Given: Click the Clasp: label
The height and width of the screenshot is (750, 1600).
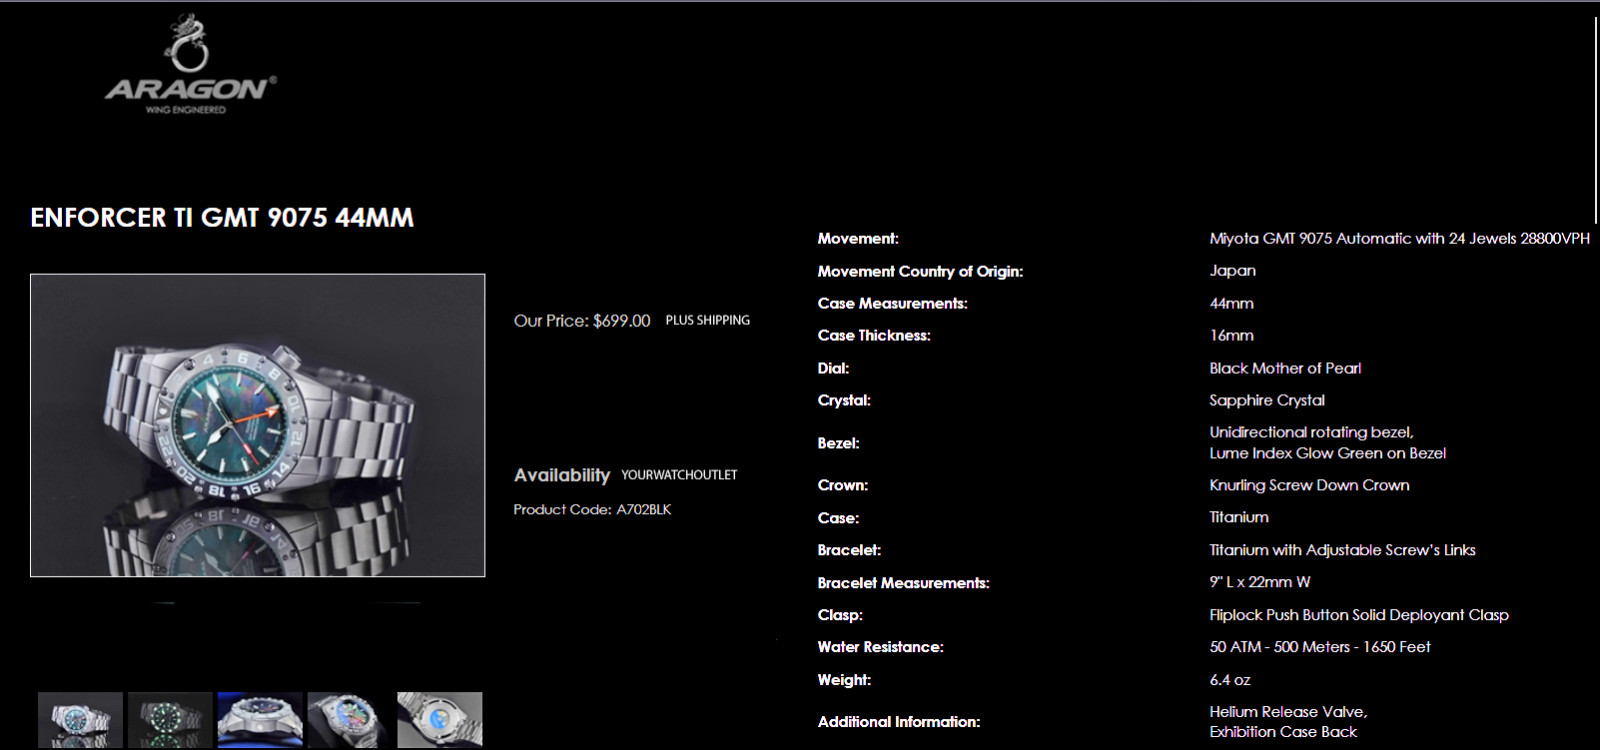Looking at the screenshot, I should pos(840,616).
